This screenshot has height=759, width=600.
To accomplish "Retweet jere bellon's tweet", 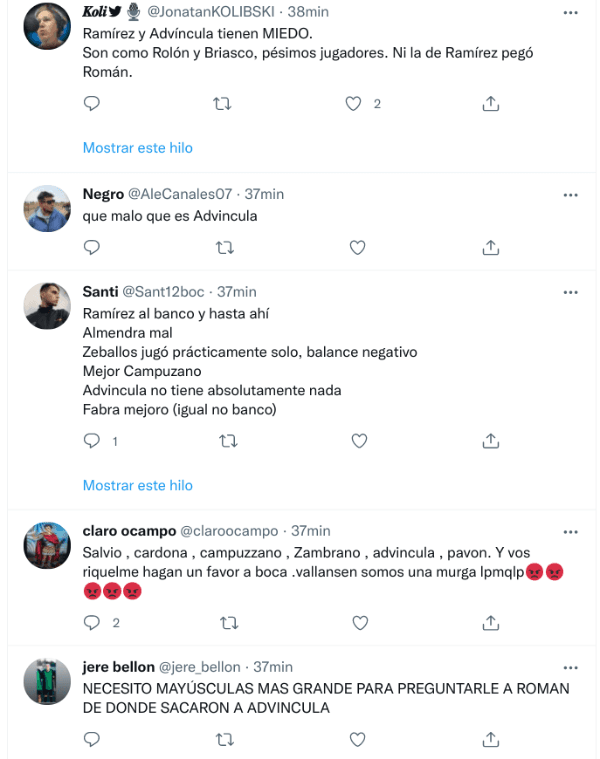I will pyautogui.click(x=225, y=739).
